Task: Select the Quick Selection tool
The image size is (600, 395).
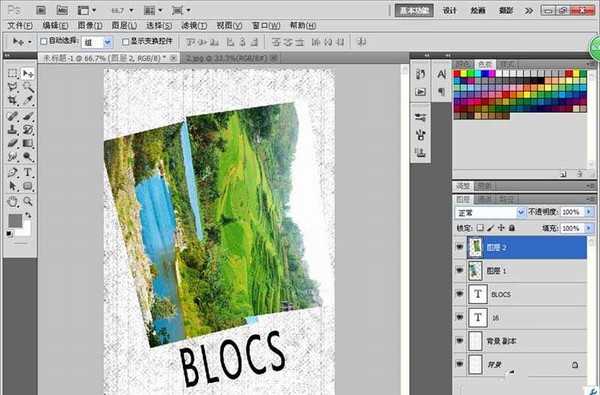Action: point(28,87)
